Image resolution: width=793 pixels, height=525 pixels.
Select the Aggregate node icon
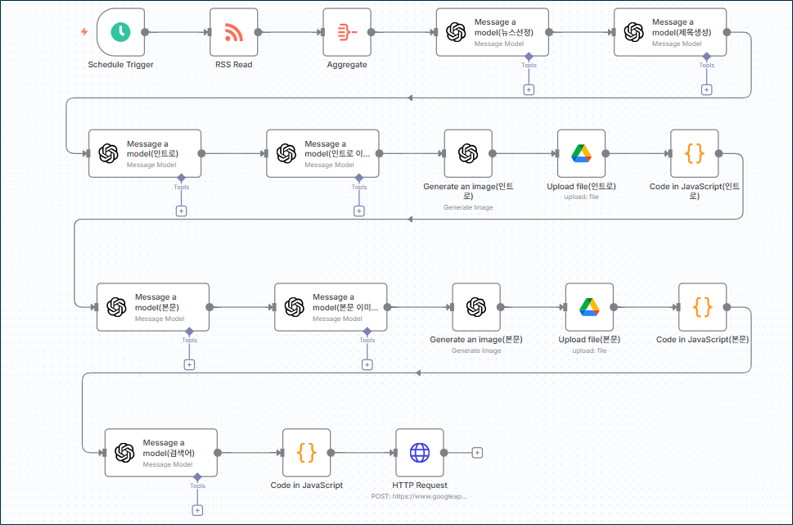click(347, 32)
